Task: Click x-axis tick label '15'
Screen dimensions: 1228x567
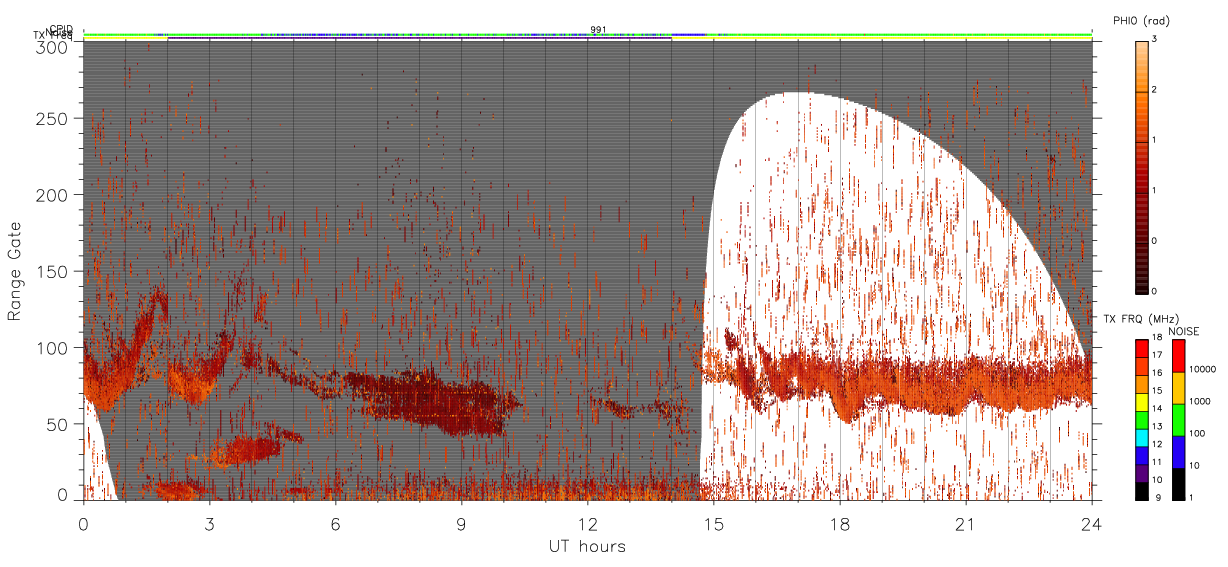Action: 713,523
